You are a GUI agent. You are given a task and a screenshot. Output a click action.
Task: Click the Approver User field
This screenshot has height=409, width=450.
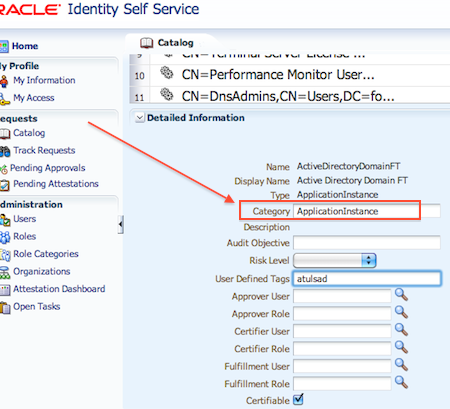point(342,296)
